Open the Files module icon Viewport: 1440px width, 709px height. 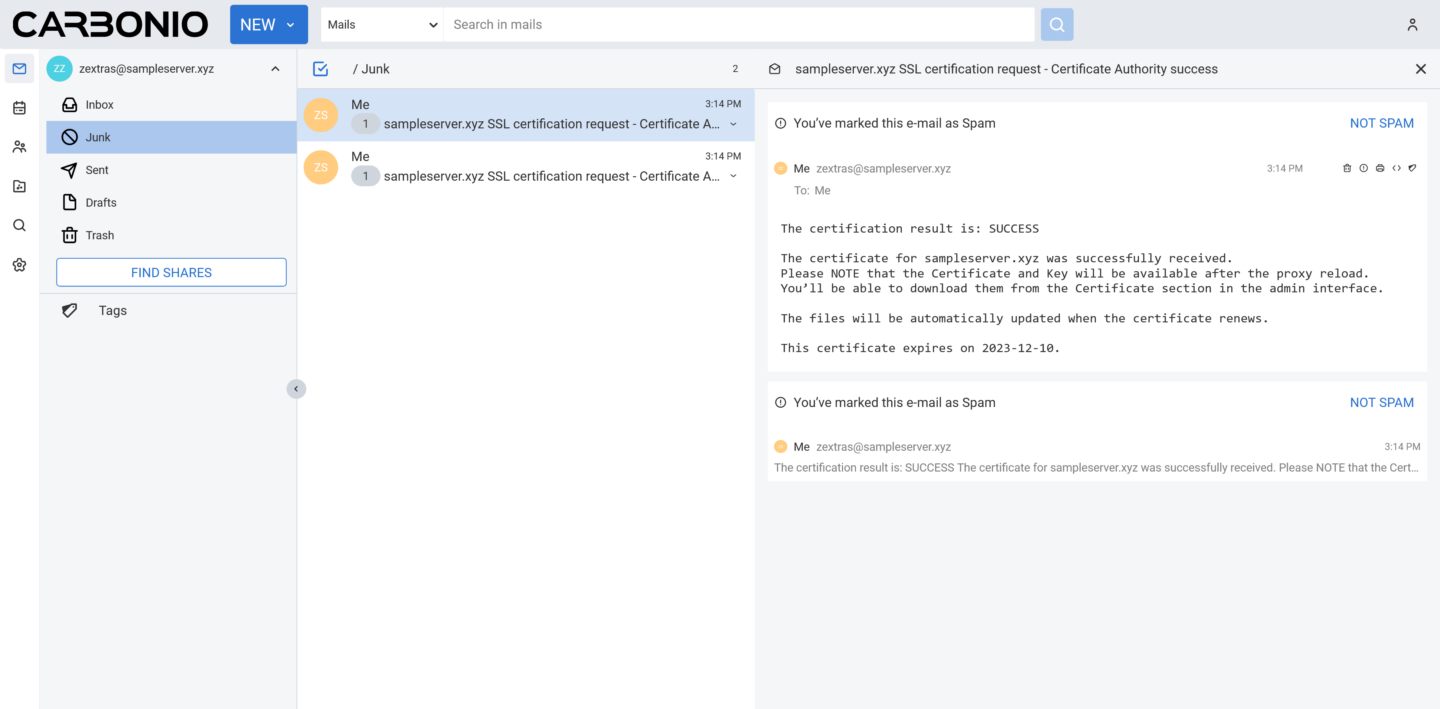[18, 186]
